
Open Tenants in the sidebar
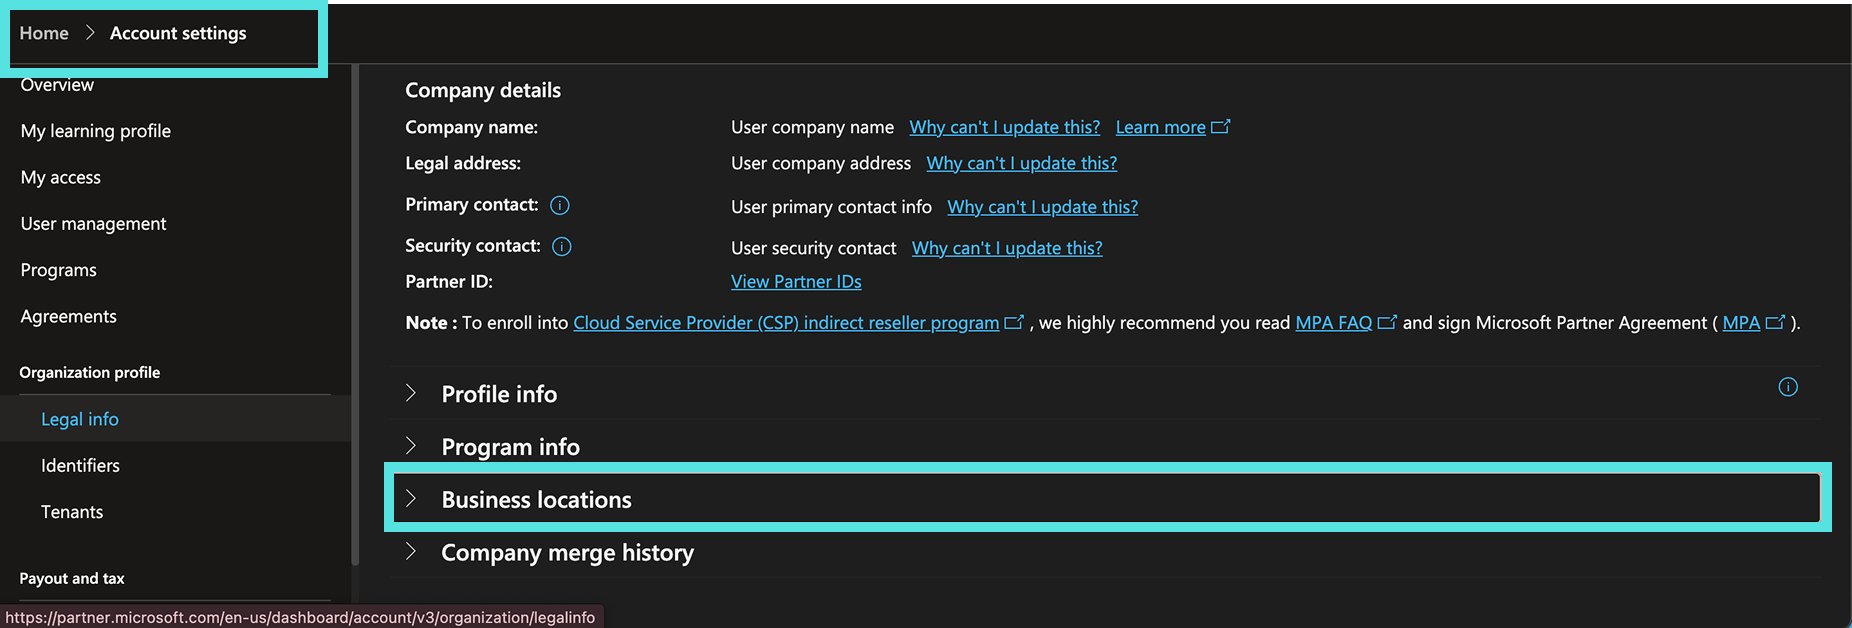point(72,512)
